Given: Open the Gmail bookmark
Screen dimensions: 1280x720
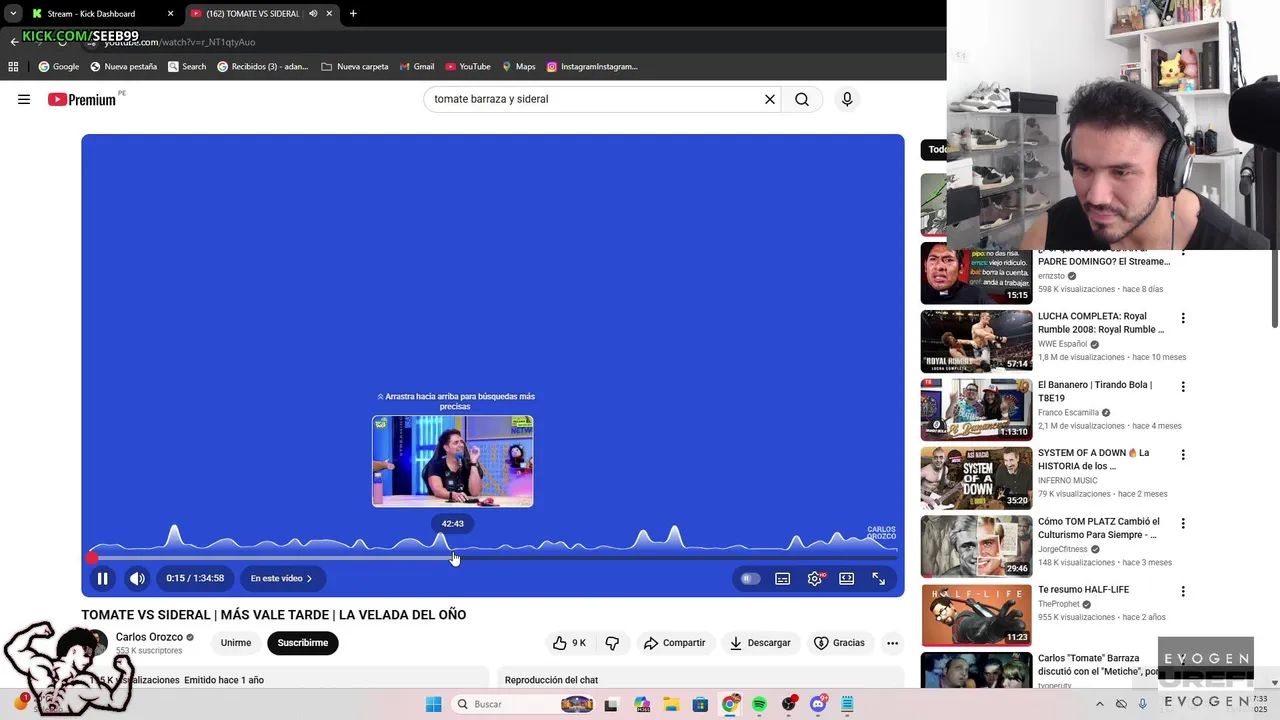Looking at the screenshot, I should (417, 67).
